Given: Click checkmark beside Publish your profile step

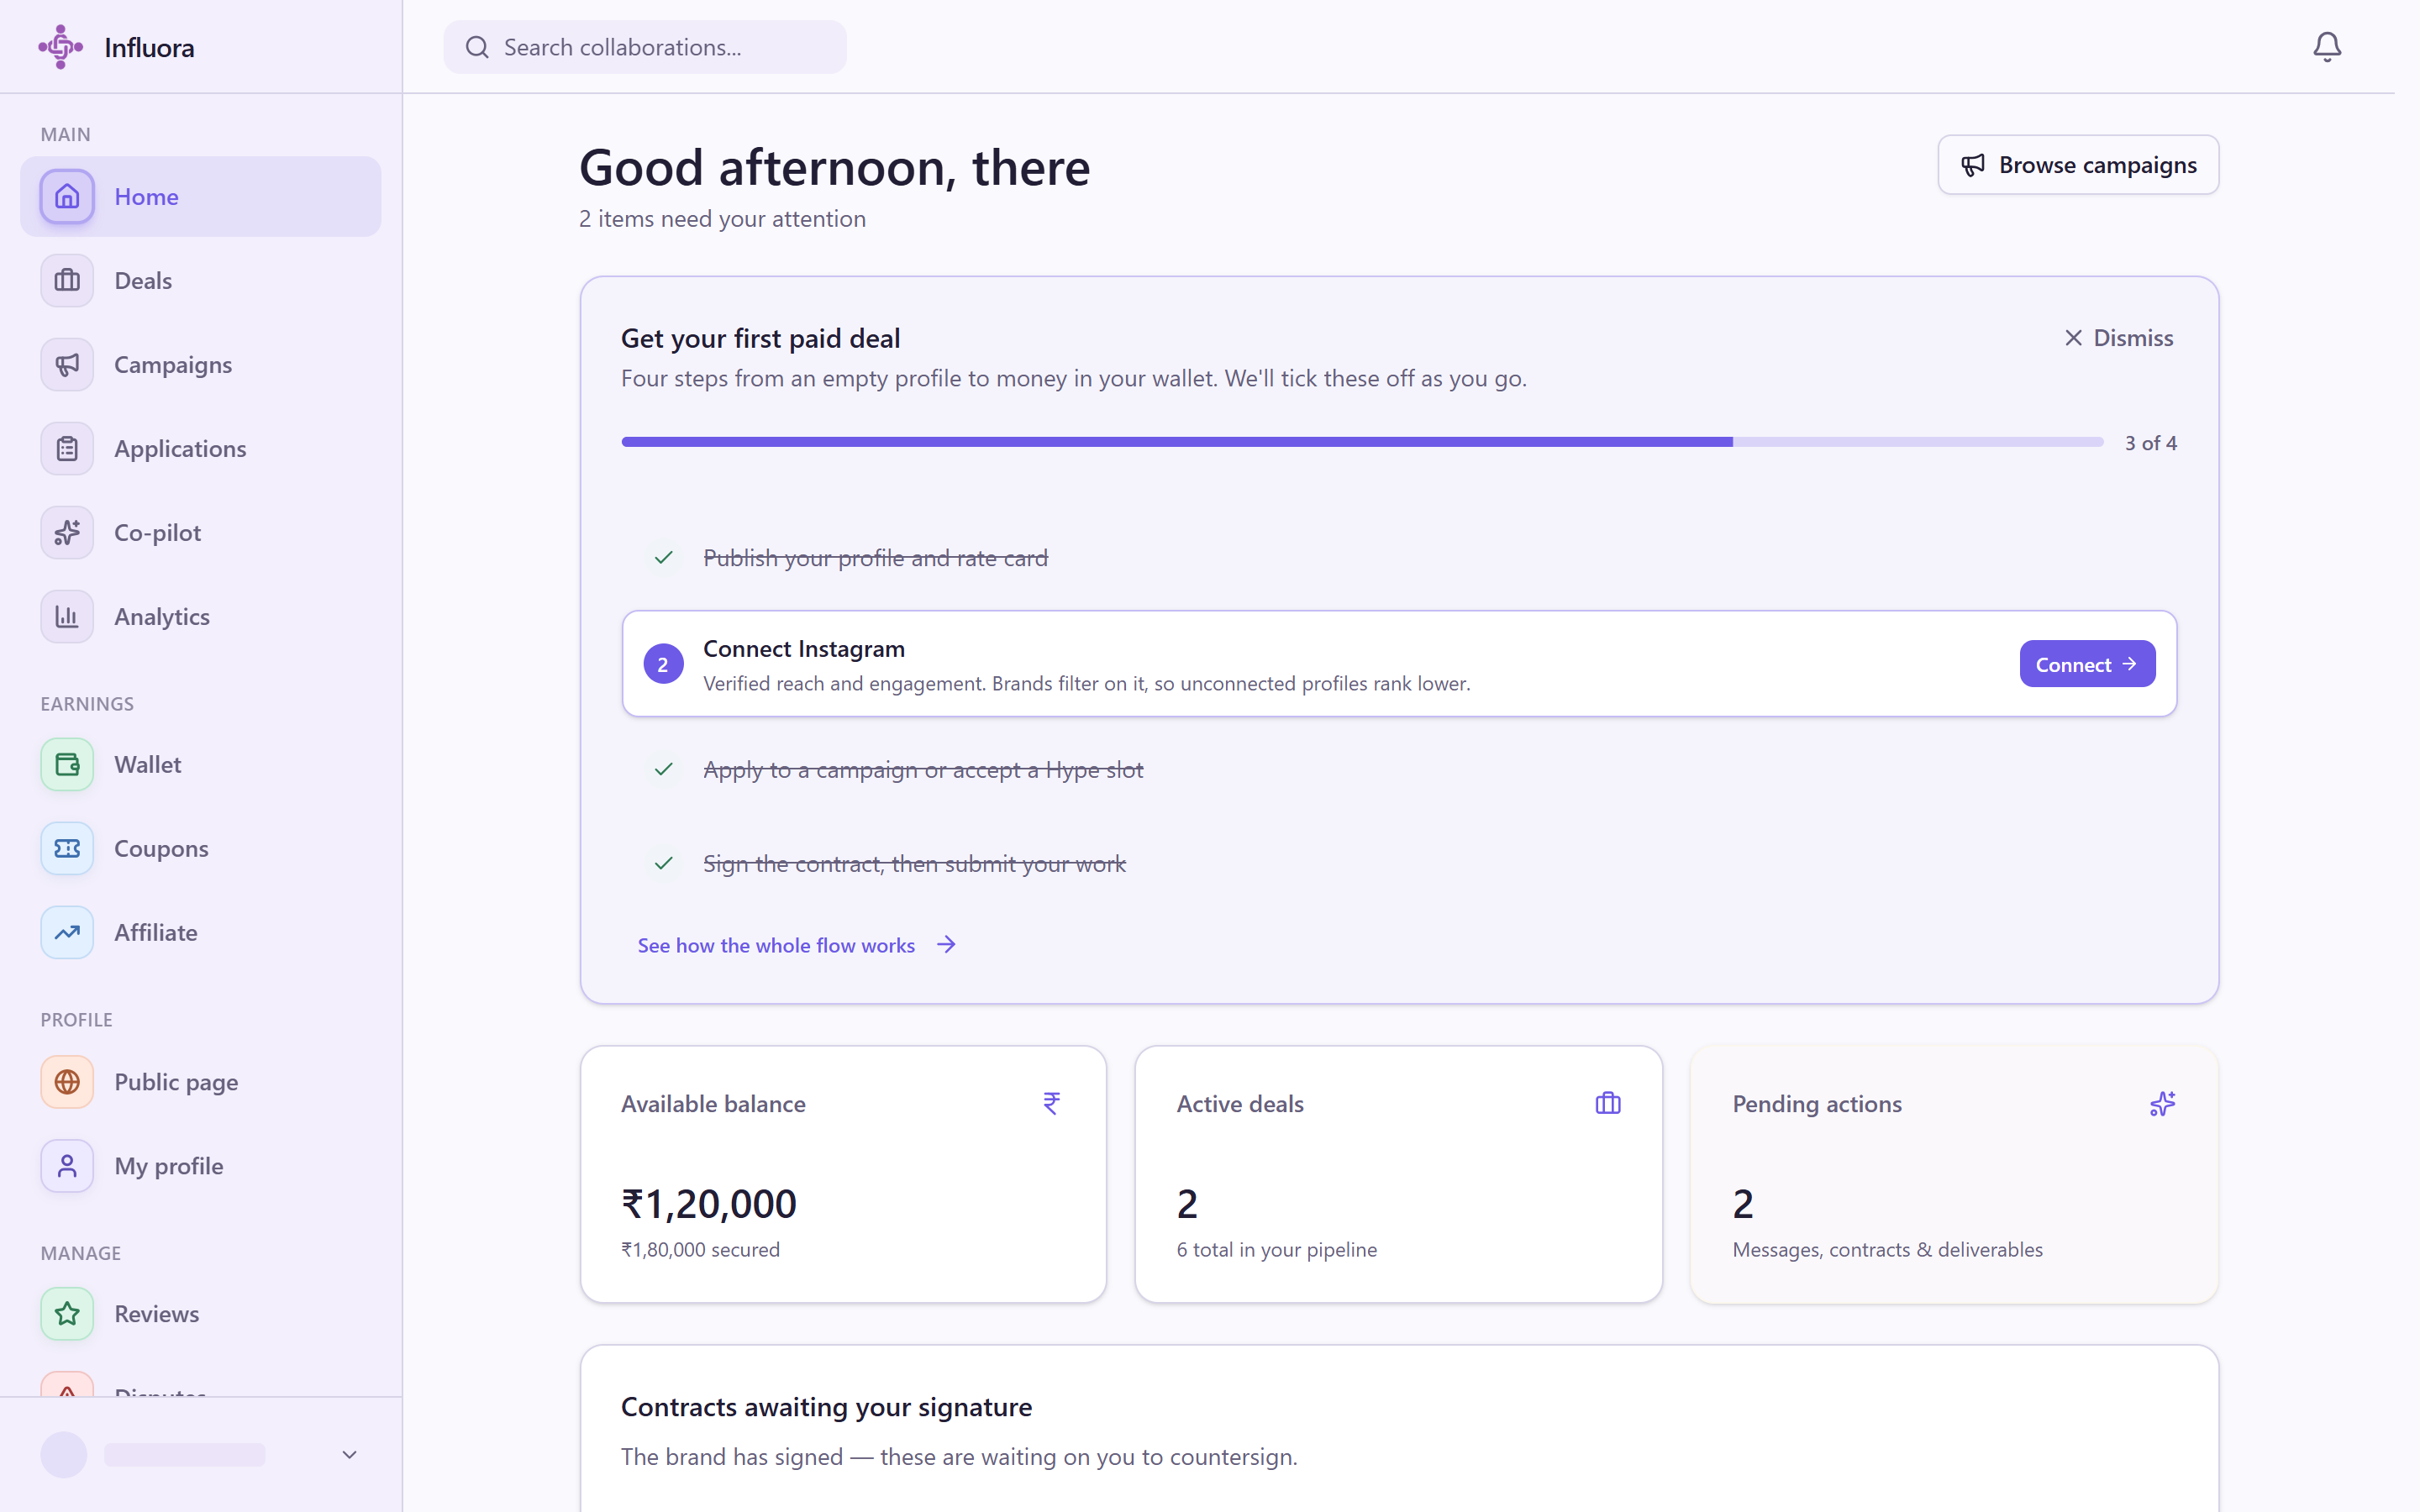Looking at the screenshot, I should pos(663,558).
